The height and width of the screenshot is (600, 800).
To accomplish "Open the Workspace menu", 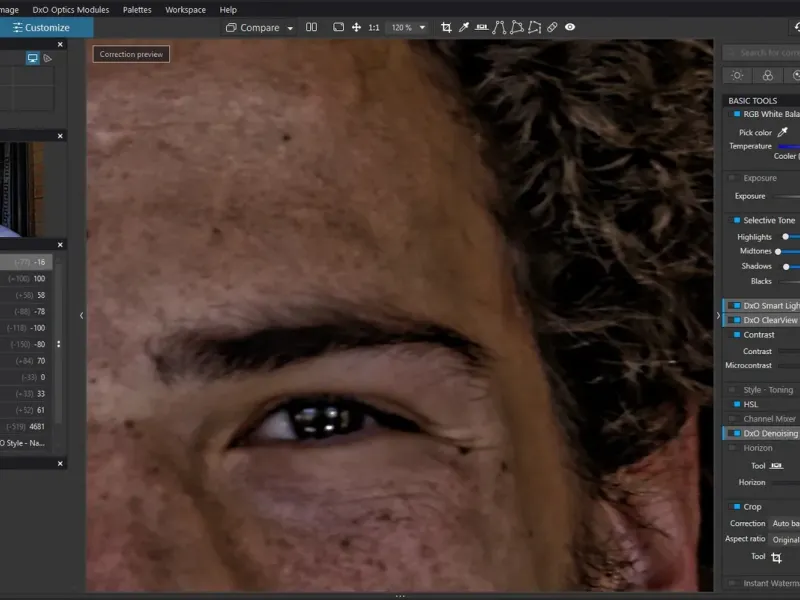I will click(185, 10).
